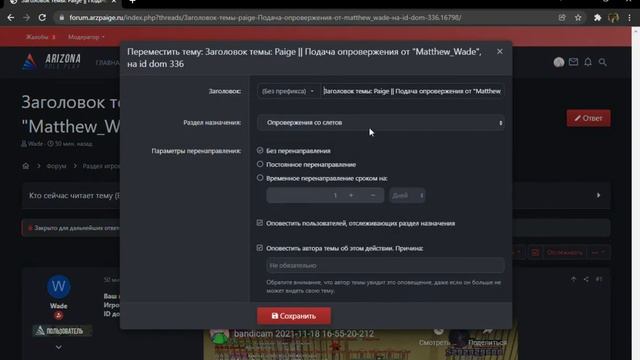This screenshot has height=360, width=640.
Task: Click the bandicam video thumbnail
Action: 361,344
